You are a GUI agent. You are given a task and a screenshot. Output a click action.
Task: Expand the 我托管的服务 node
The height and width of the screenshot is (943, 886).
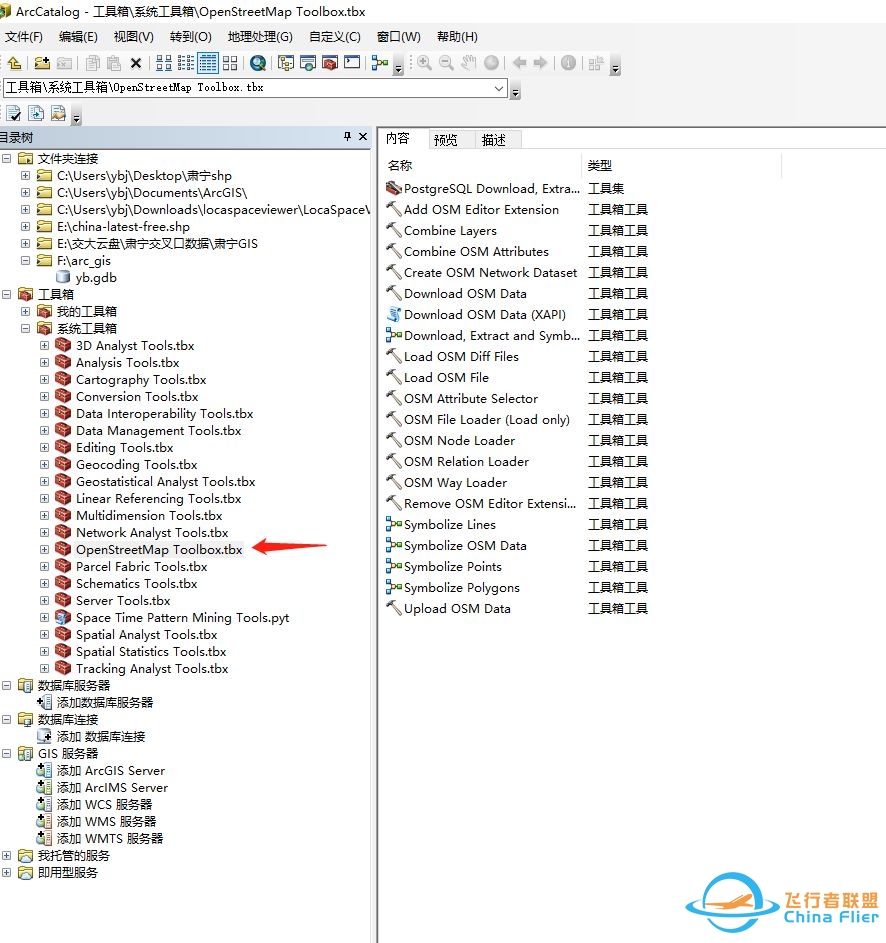tap(6, 855)
